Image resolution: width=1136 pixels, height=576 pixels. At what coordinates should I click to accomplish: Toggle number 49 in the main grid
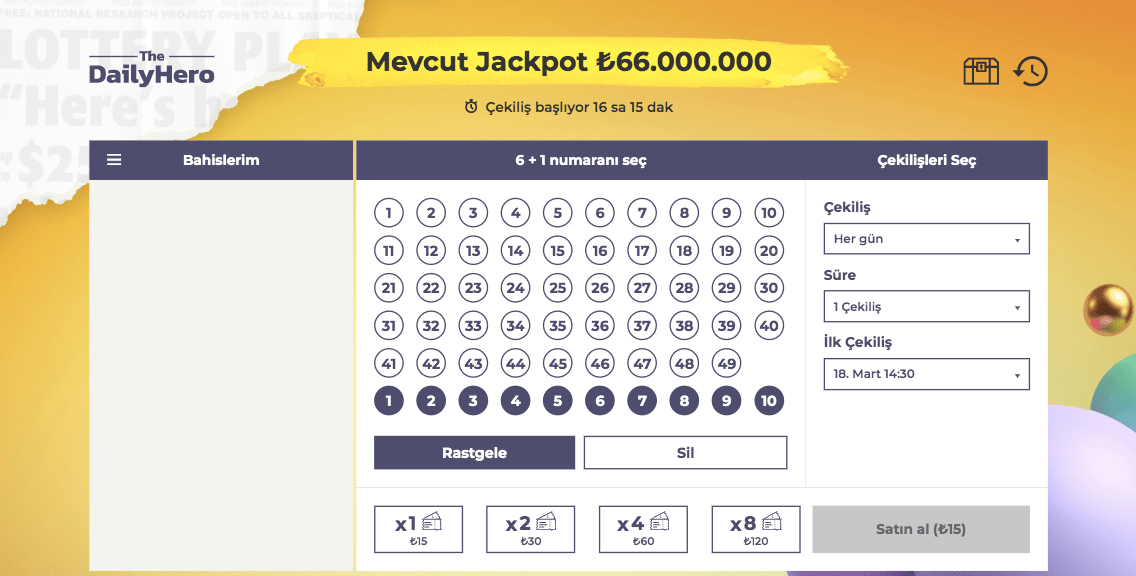pyautogui.click(x=726, y=364)
